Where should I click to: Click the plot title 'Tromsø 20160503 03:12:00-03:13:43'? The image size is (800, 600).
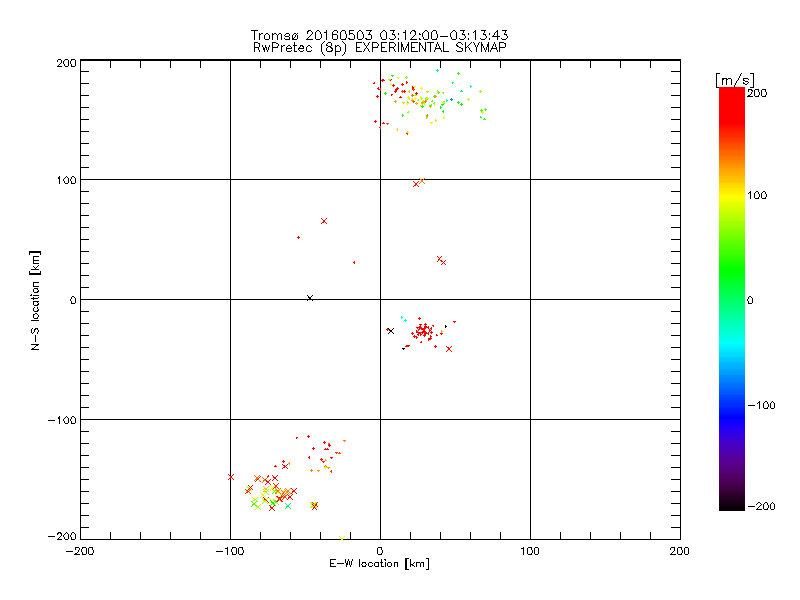379,35
